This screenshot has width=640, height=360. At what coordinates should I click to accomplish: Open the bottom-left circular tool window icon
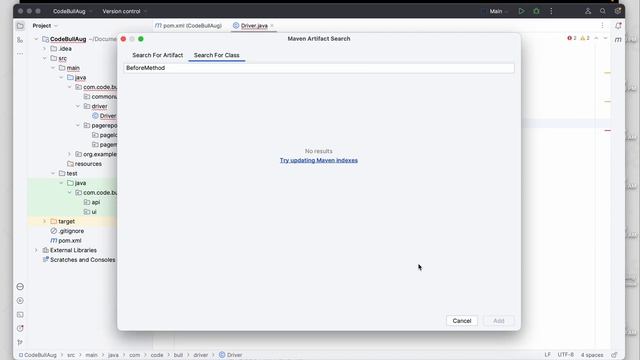pos(20,287)
